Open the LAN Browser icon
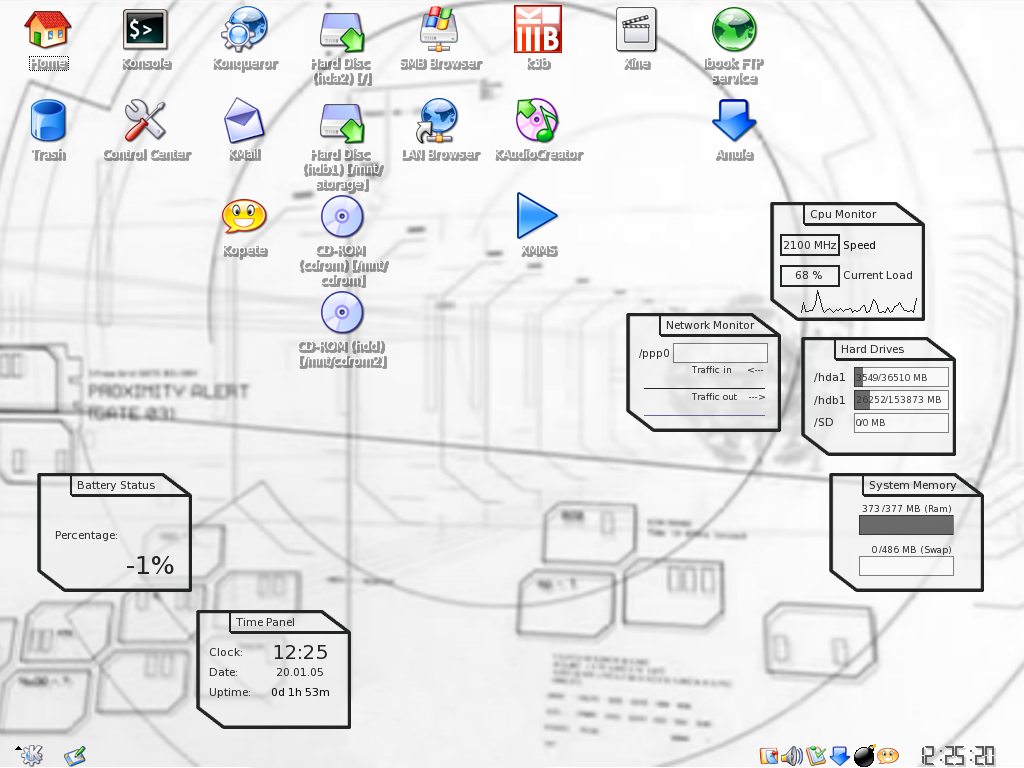Image resolution: width=1024 pixels, height=768 pixels. pyautogui.click(x=438, y=120)
